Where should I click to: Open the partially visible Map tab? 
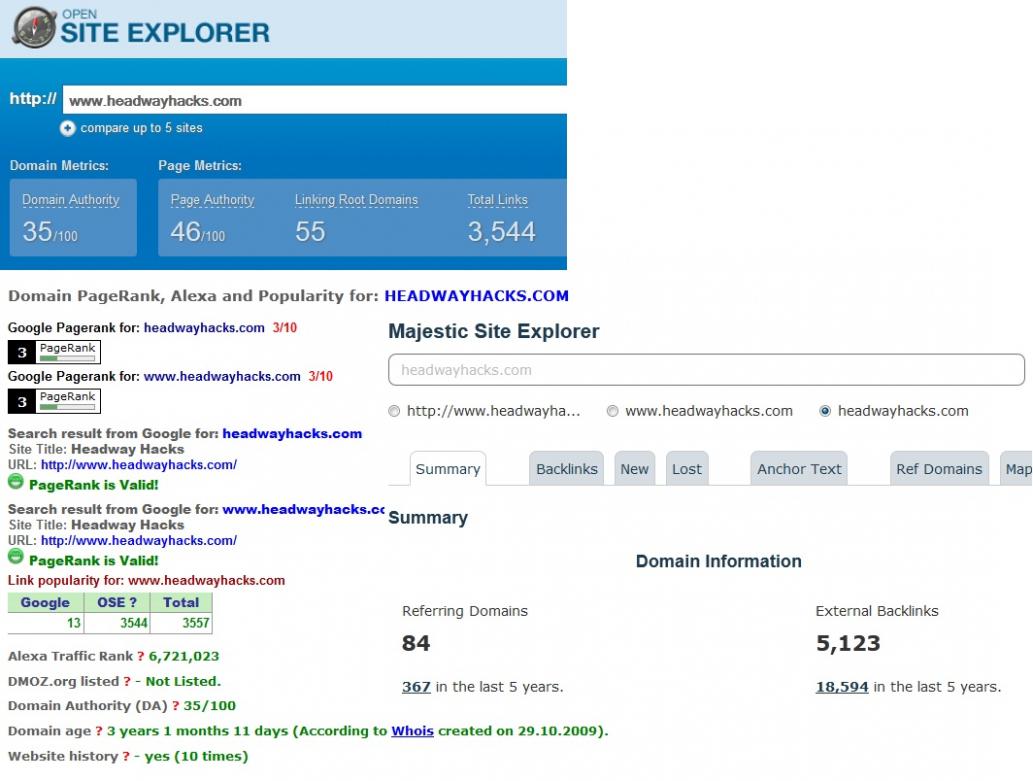click(1017, 469)
